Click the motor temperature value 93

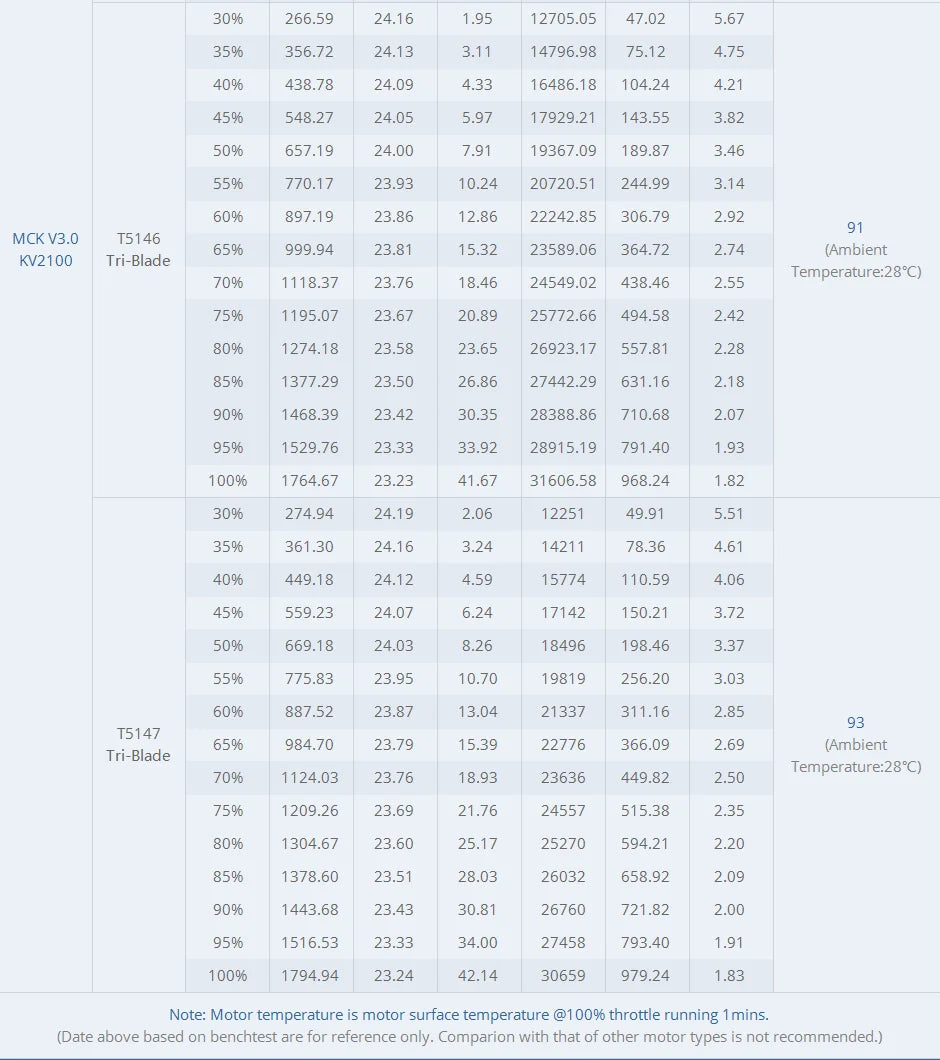click(855, 722)
